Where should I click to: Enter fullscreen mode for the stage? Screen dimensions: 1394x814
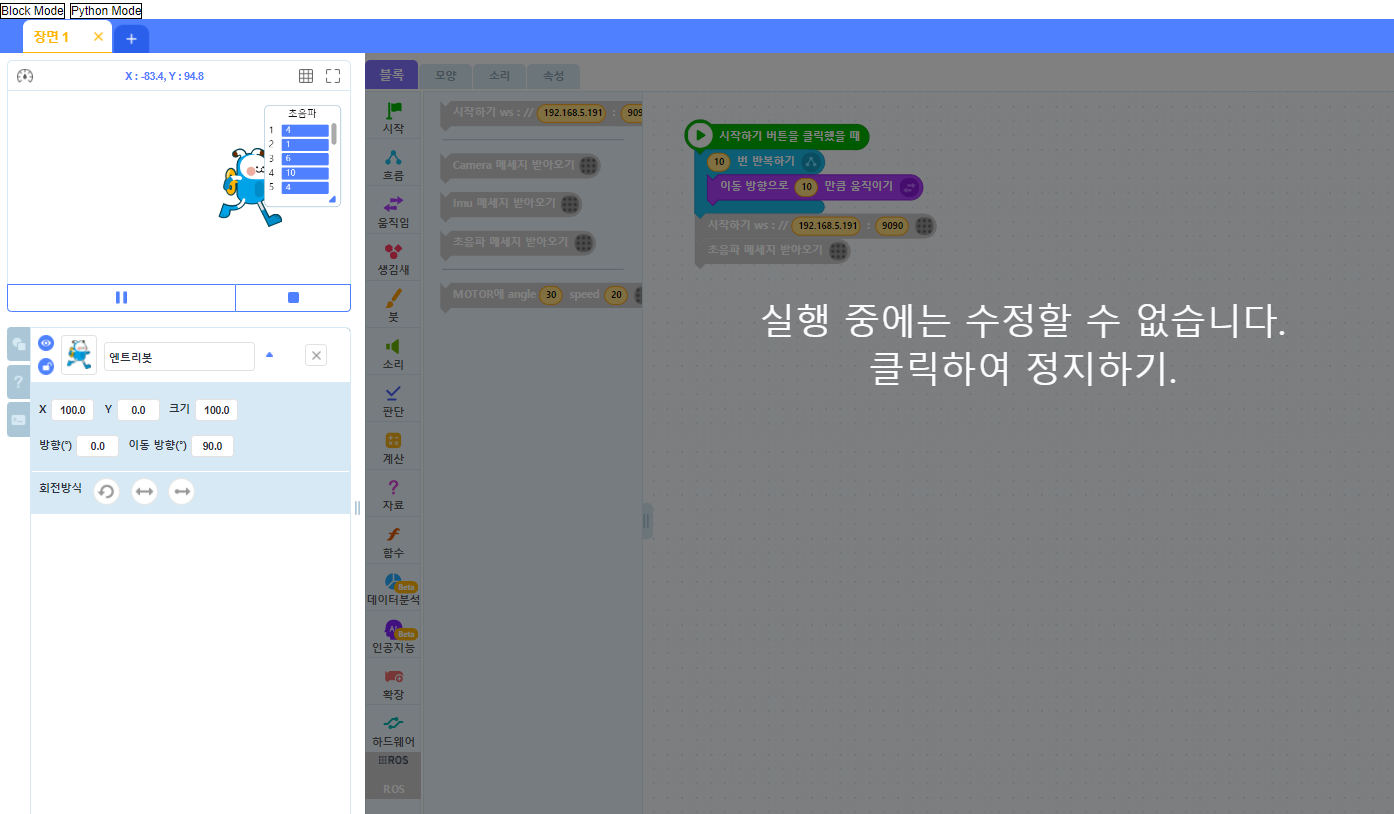pyautogui.click(x=333, y=75)
